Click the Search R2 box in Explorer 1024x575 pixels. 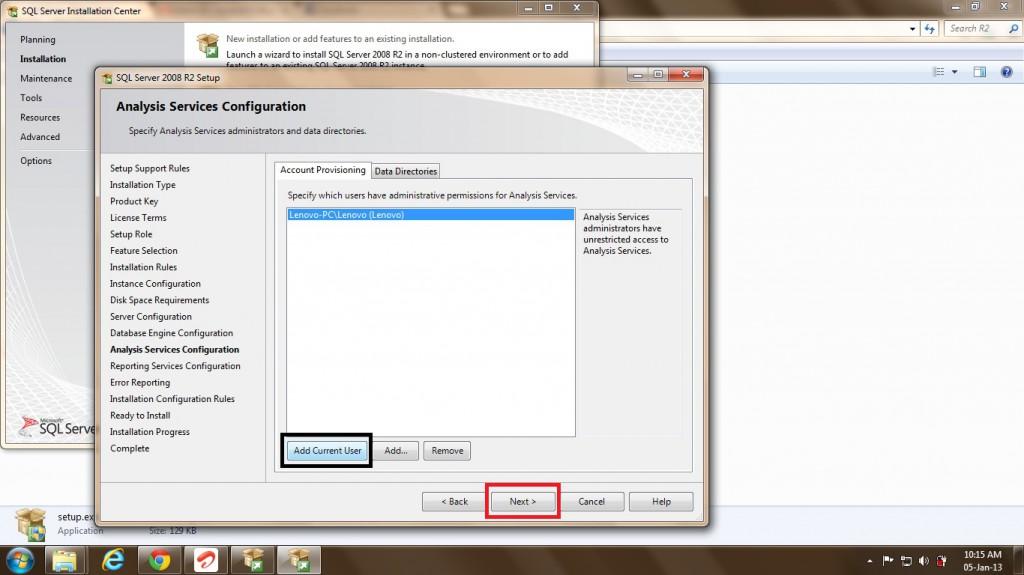976,29
